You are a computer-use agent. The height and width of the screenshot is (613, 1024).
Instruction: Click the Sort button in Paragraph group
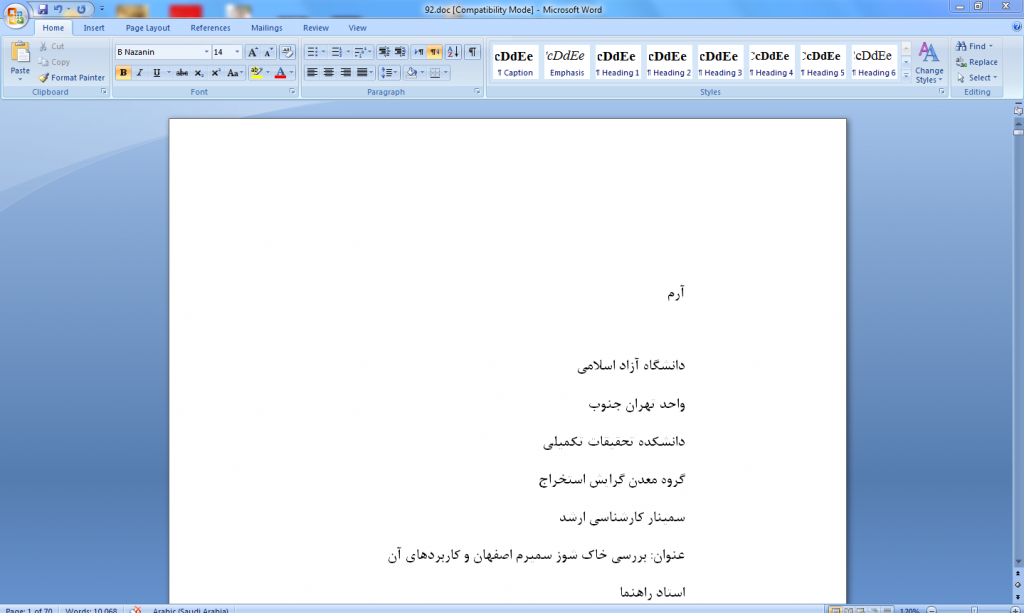point(453,52)
